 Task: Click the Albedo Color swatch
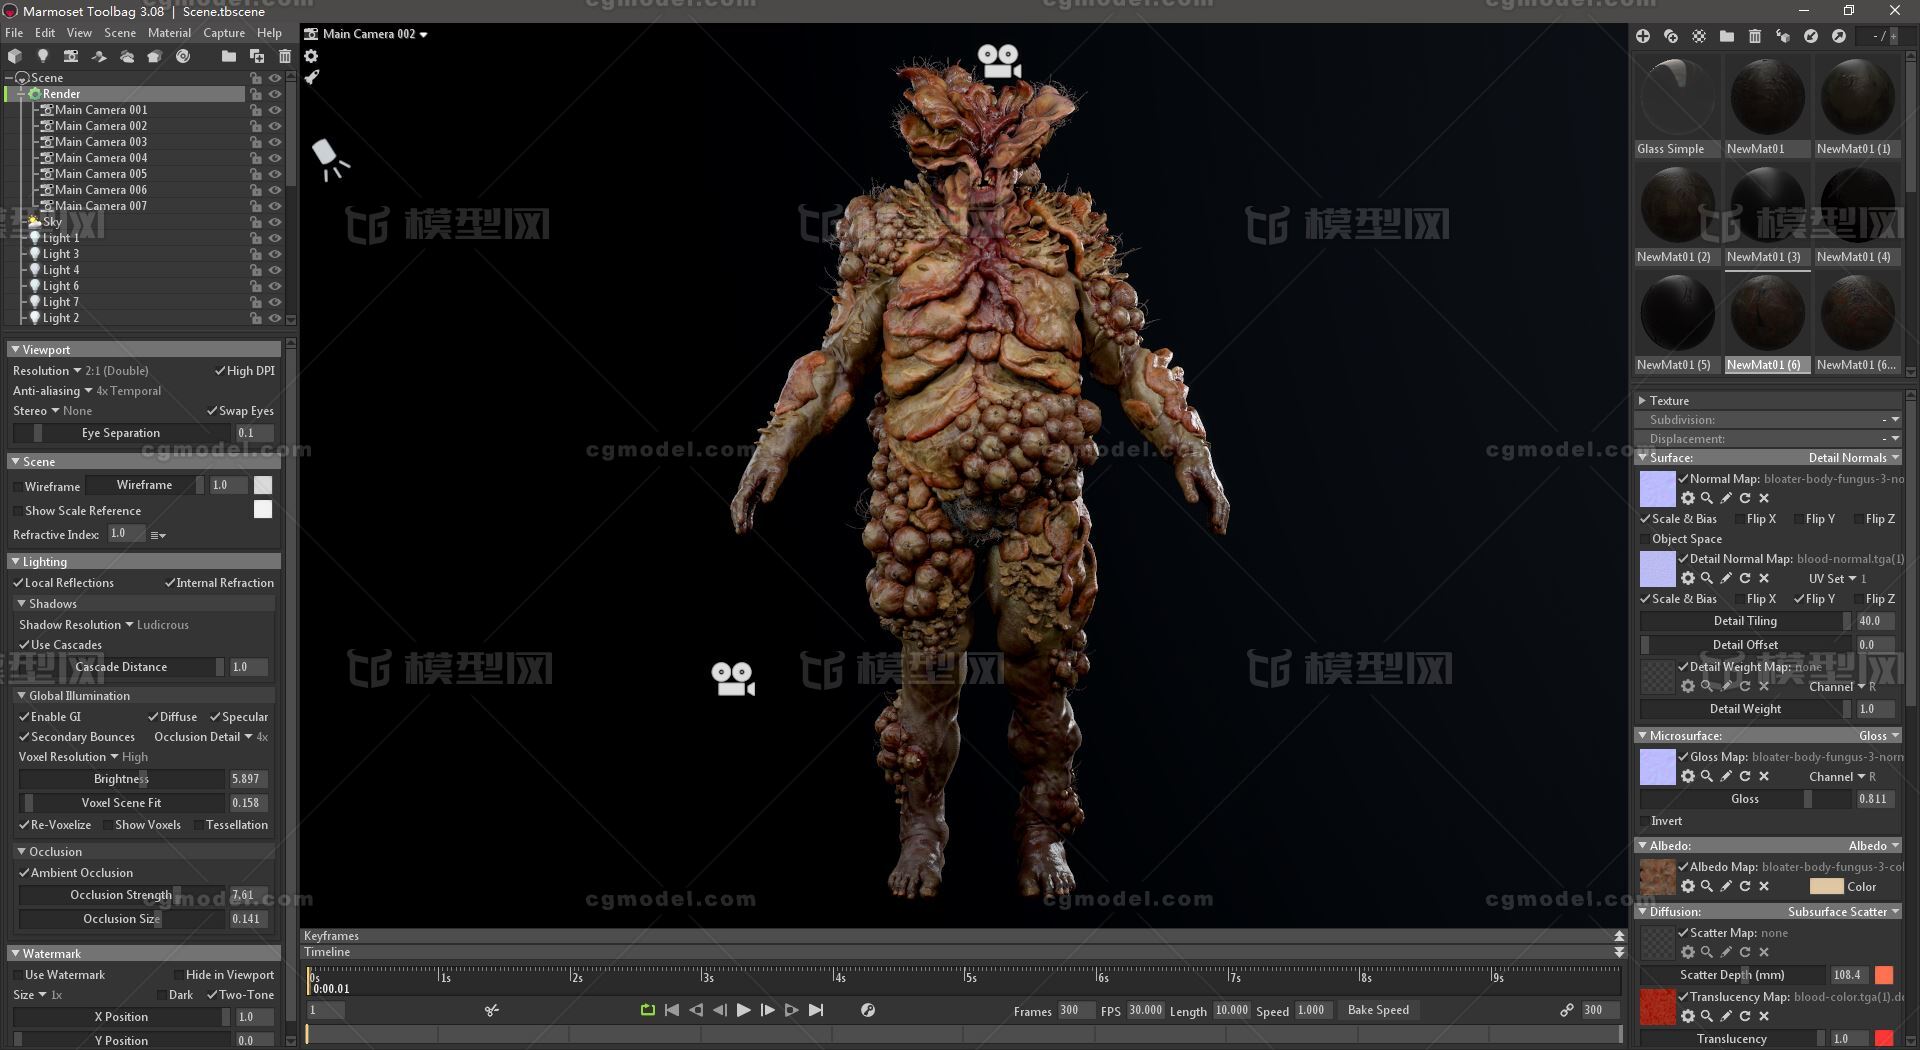click(1826, 886)
